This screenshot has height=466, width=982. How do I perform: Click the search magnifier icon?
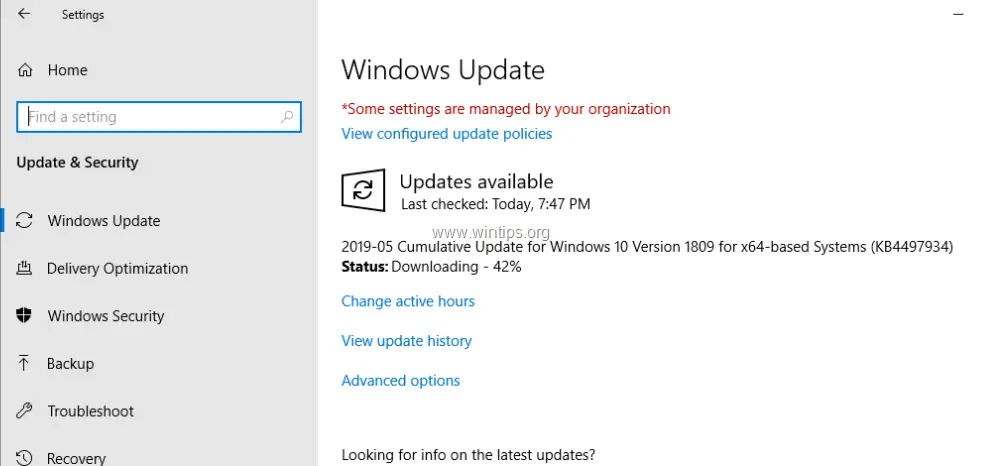(x=287, y=116)
